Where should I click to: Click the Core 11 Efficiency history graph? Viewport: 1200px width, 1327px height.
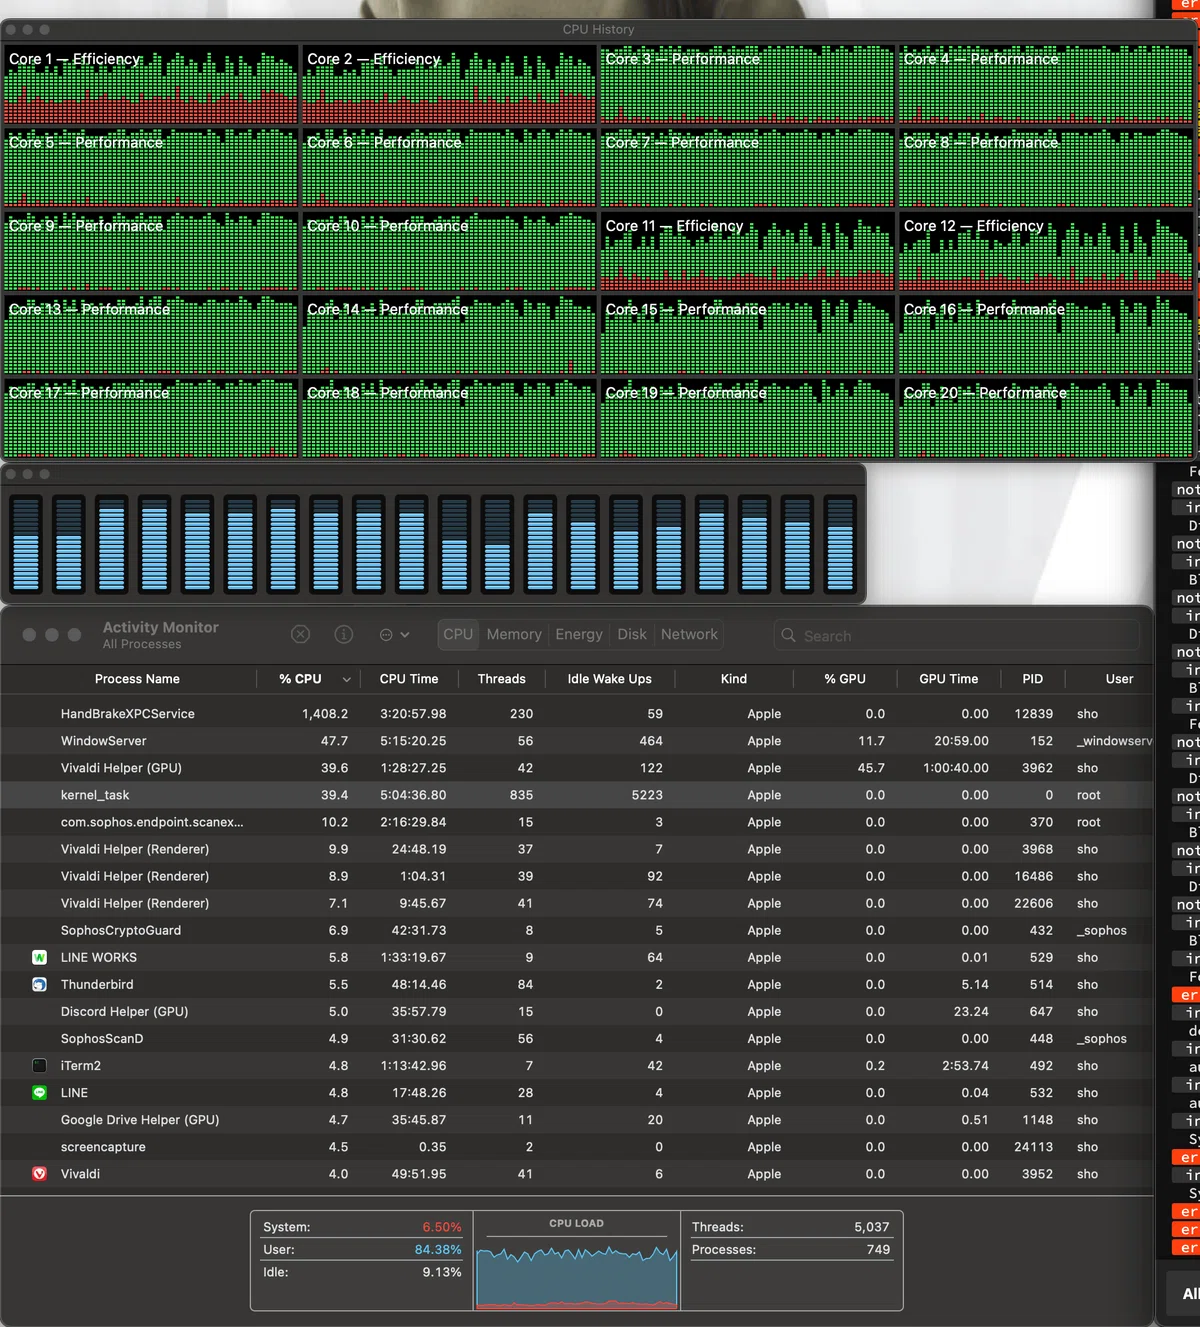pyautogui.click(x=747, y=251)
